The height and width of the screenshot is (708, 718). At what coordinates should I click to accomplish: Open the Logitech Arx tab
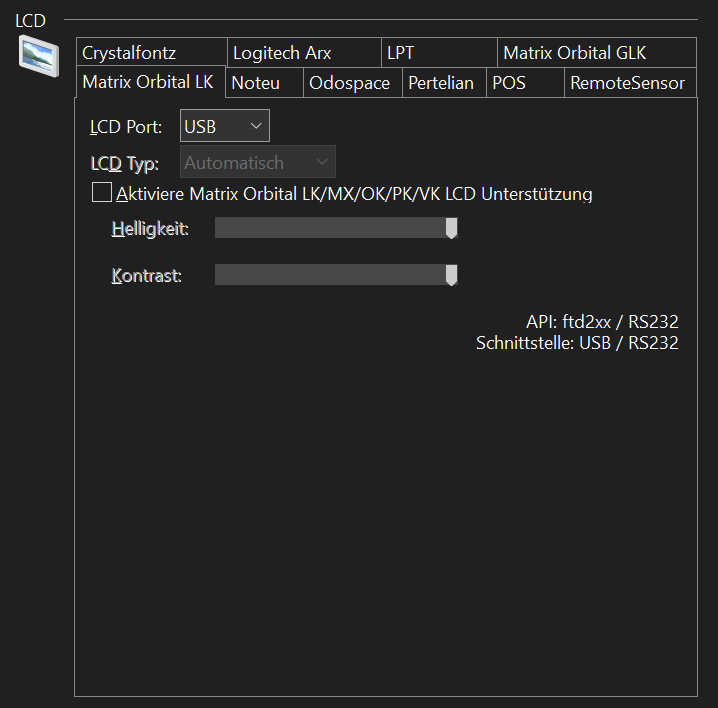(x=281, y=53)
